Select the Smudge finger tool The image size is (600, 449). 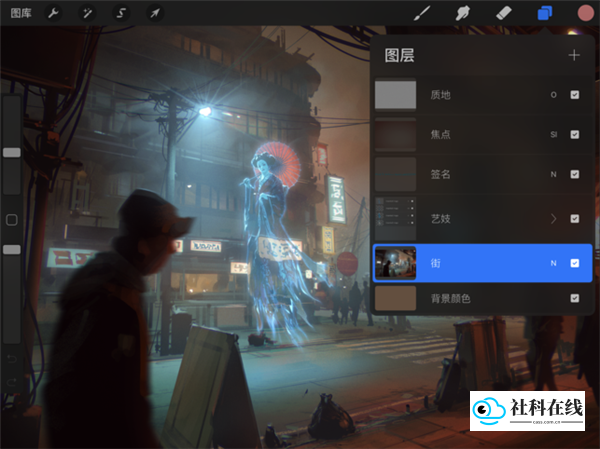463,13
